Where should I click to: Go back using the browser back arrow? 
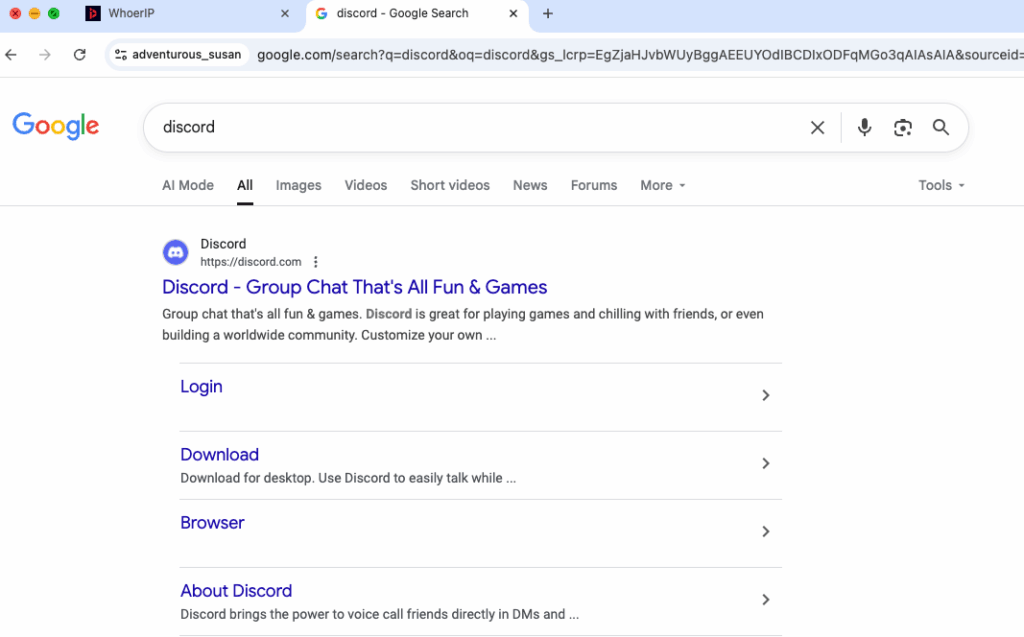coord(11,55)
